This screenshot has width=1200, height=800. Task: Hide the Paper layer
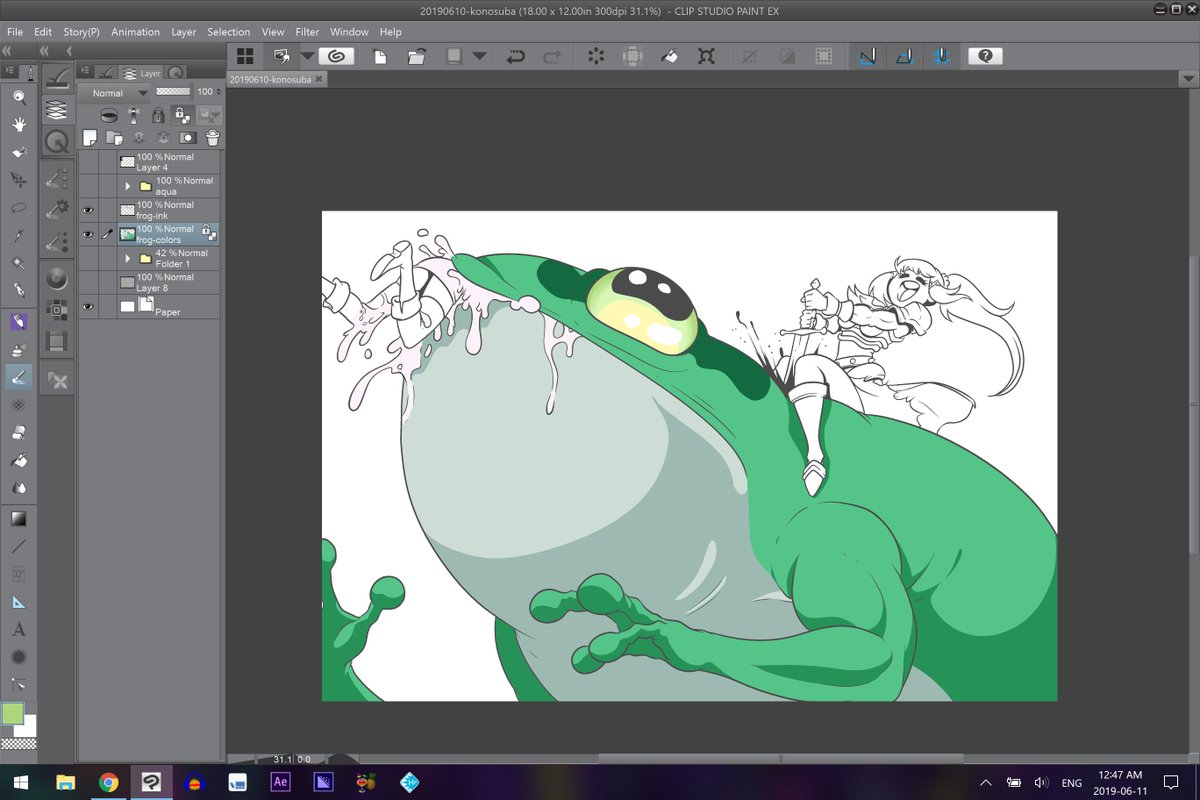tap(88, 307)
